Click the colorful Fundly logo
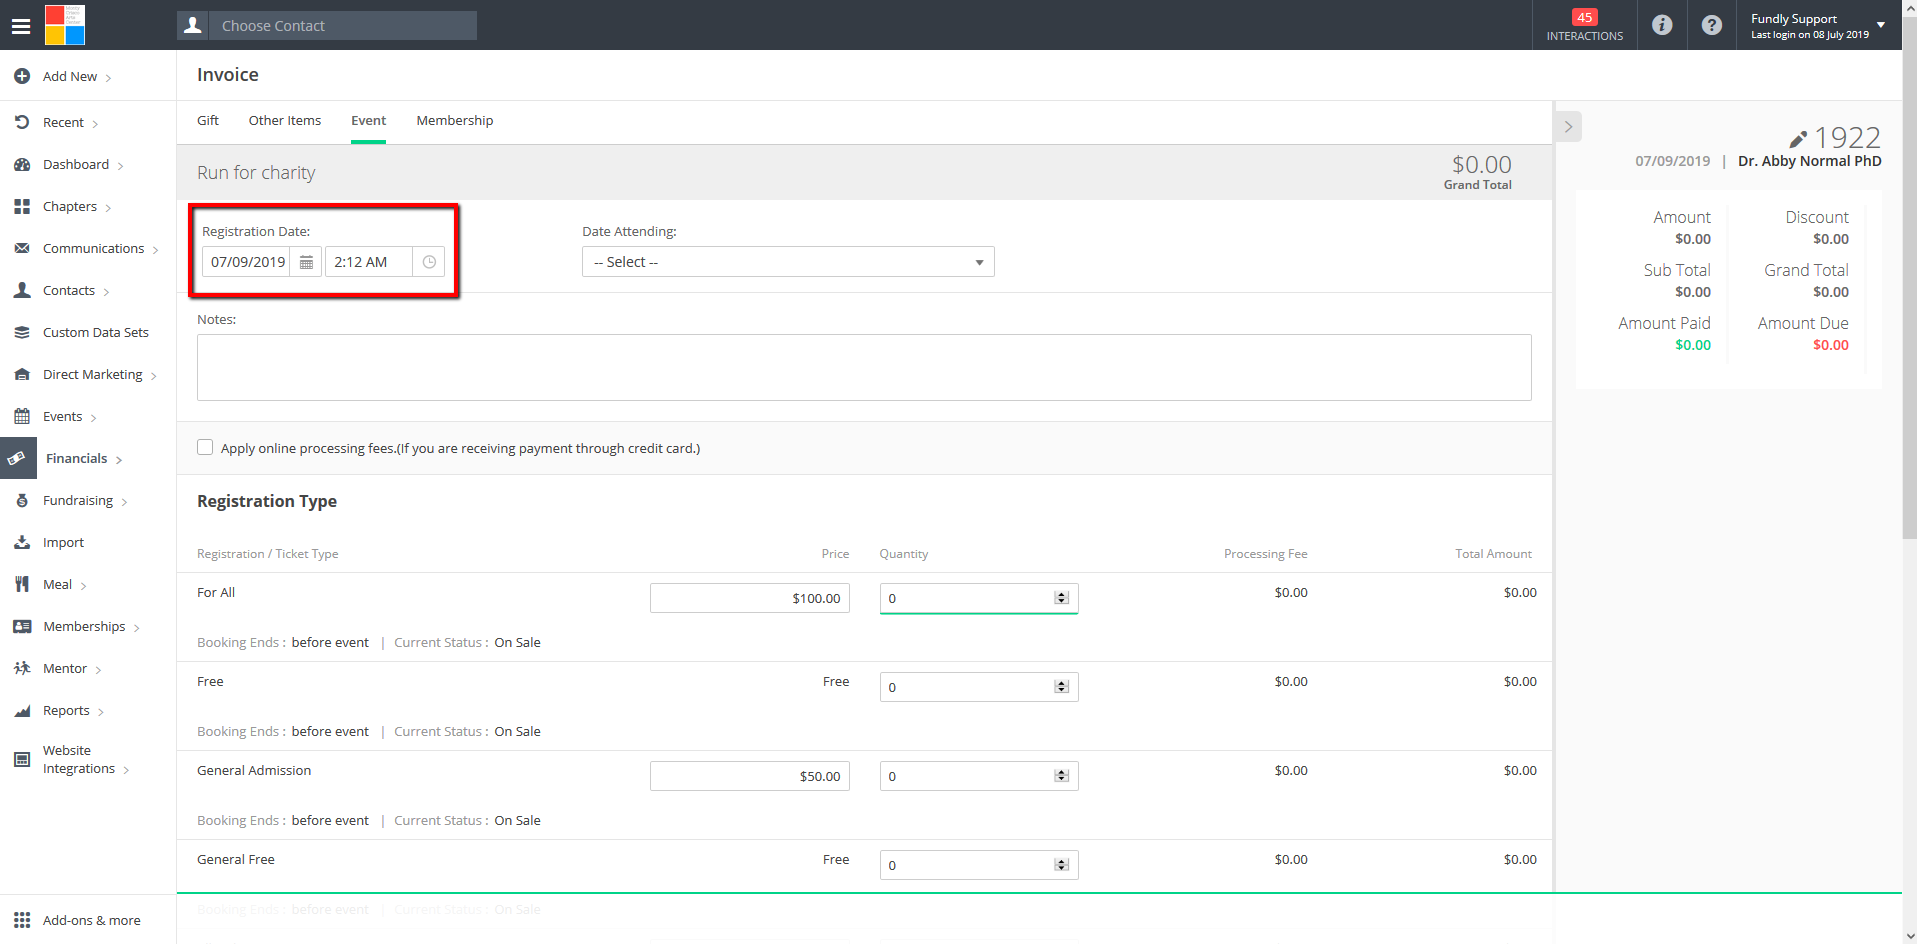This screenshot has width=1917, height=944. tap(65, 25)
